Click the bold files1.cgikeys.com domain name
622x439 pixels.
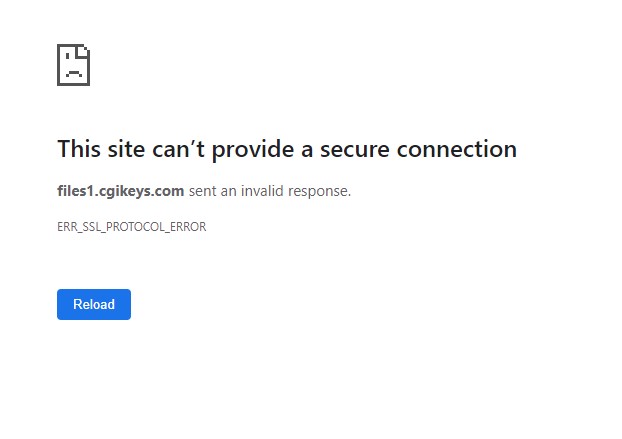click(120, 191)
